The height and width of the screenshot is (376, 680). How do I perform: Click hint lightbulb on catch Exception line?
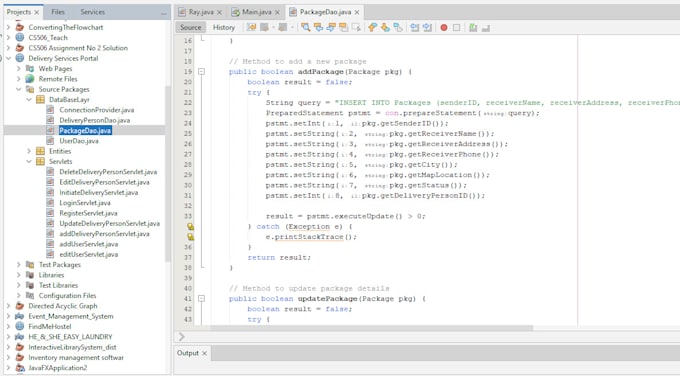[190, 226]
